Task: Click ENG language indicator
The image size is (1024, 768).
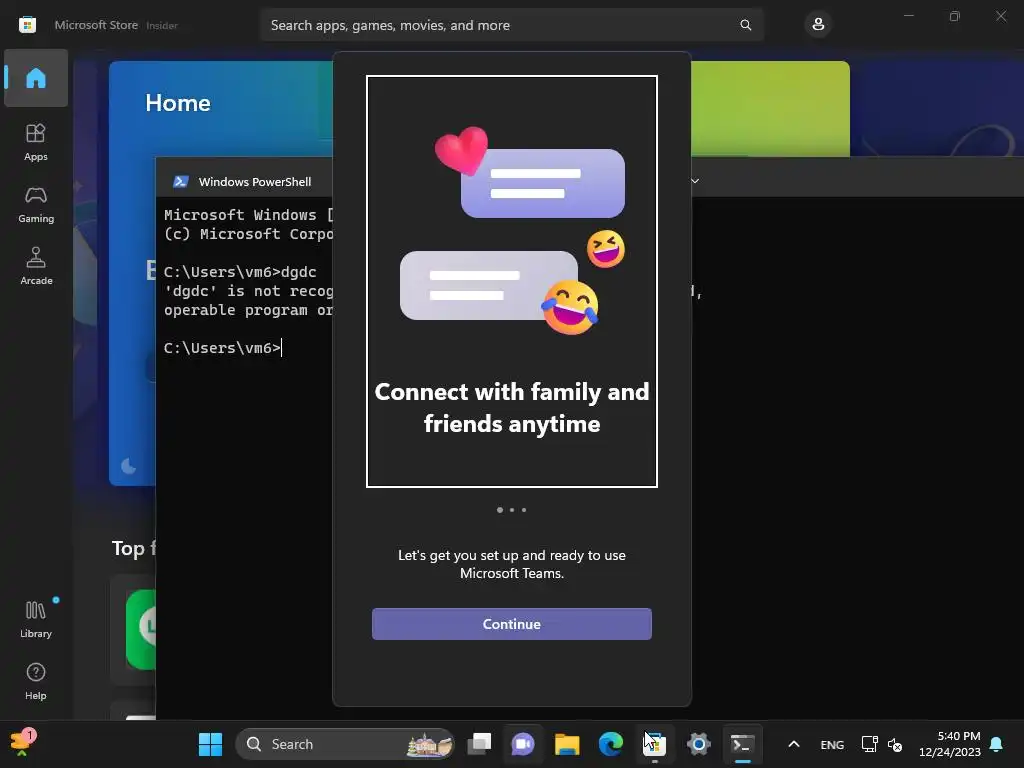Action: [832, 744]
